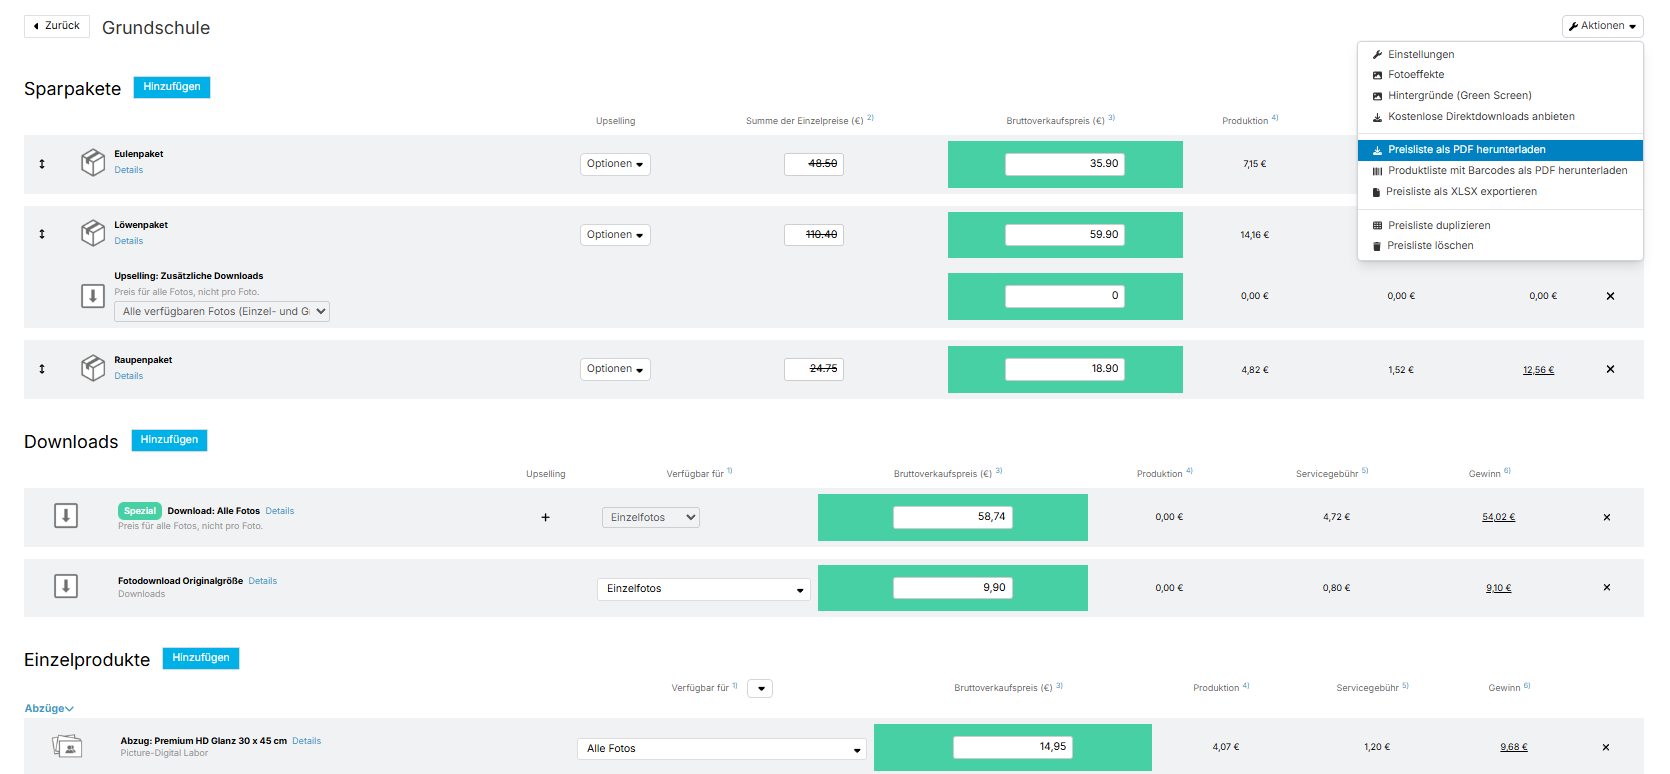Open Einzelfotos dropdown for Fotodownload Originalgröße
The height and width of the screenshot is (774, 1670).
[x=704, y=589]
